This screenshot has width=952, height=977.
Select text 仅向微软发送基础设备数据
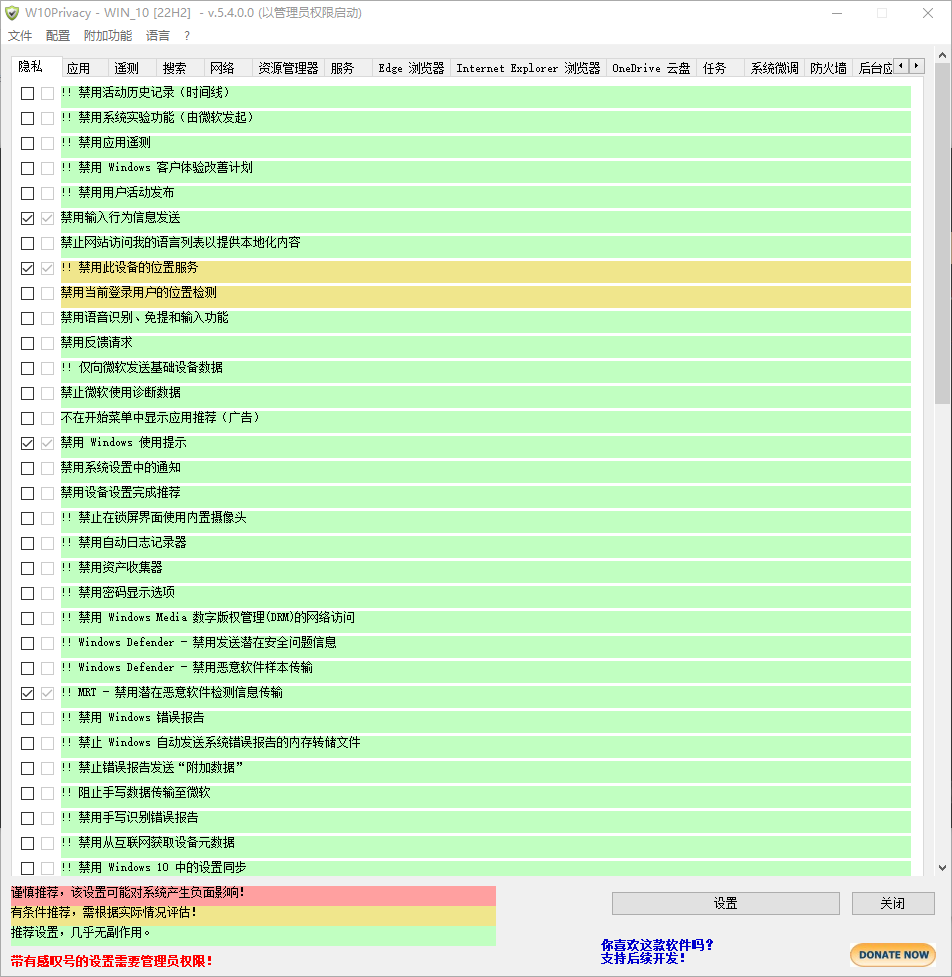click(150, 368)
